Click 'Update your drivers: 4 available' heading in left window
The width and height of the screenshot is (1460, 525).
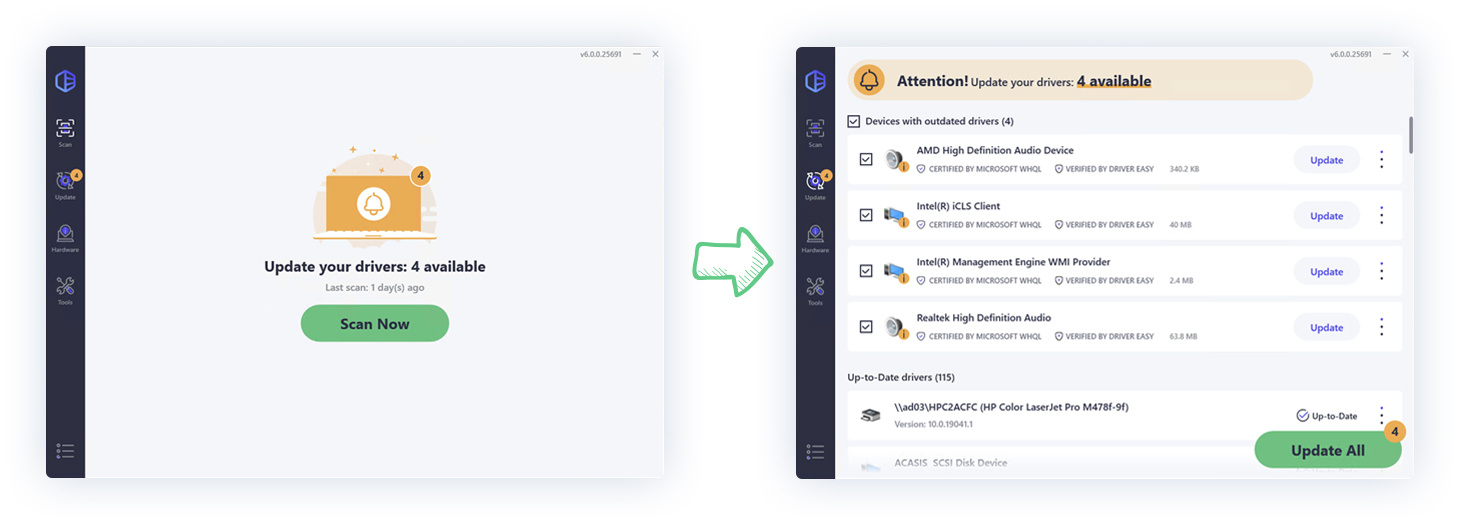375,267
